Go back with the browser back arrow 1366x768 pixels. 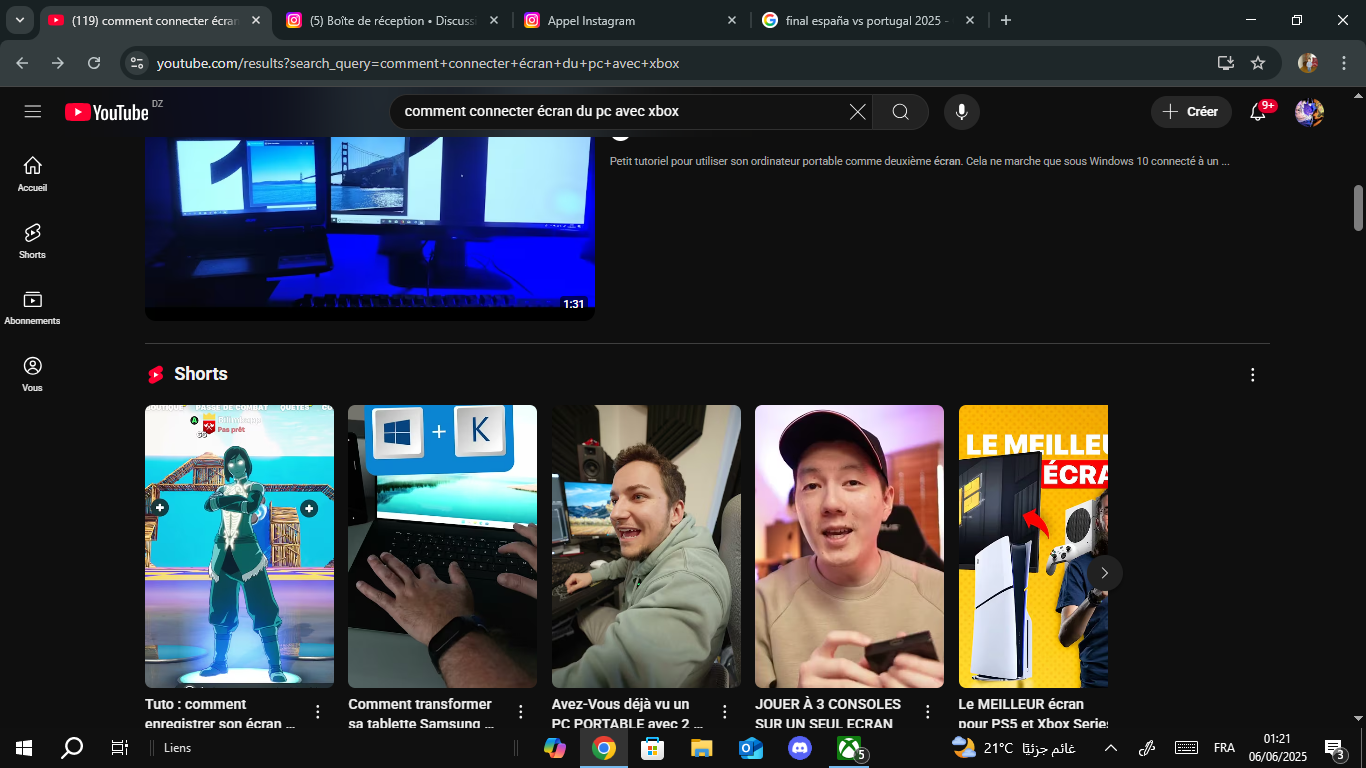[x=22, y=63]
